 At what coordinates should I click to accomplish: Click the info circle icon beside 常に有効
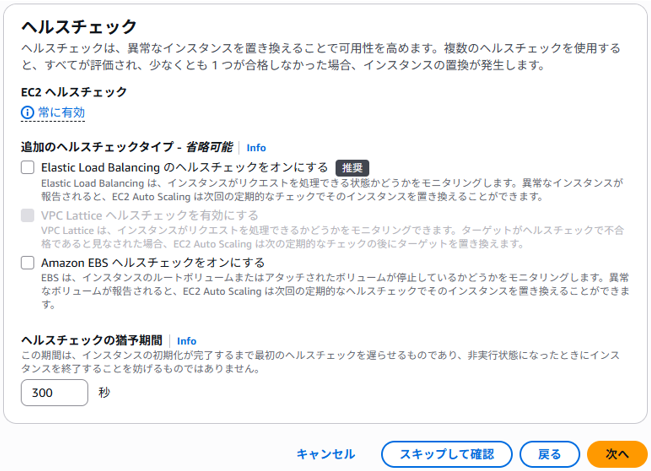[27, 113]
